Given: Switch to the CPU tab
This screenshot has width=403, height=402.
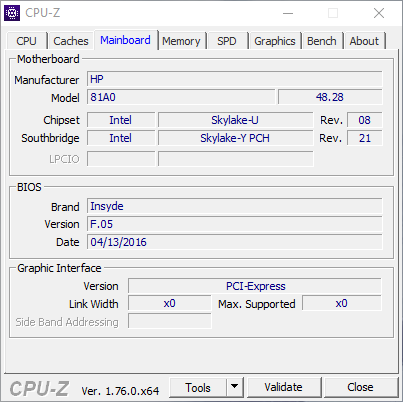Looking at the screenshot, I should click(x=26, y=41).
